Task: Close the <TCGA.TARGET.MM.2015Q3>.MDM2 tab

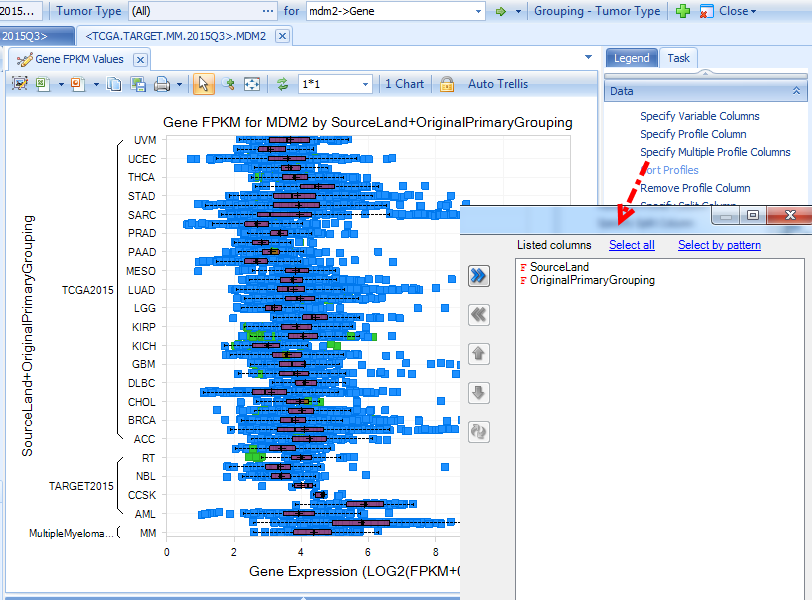Action: point(282,36)
